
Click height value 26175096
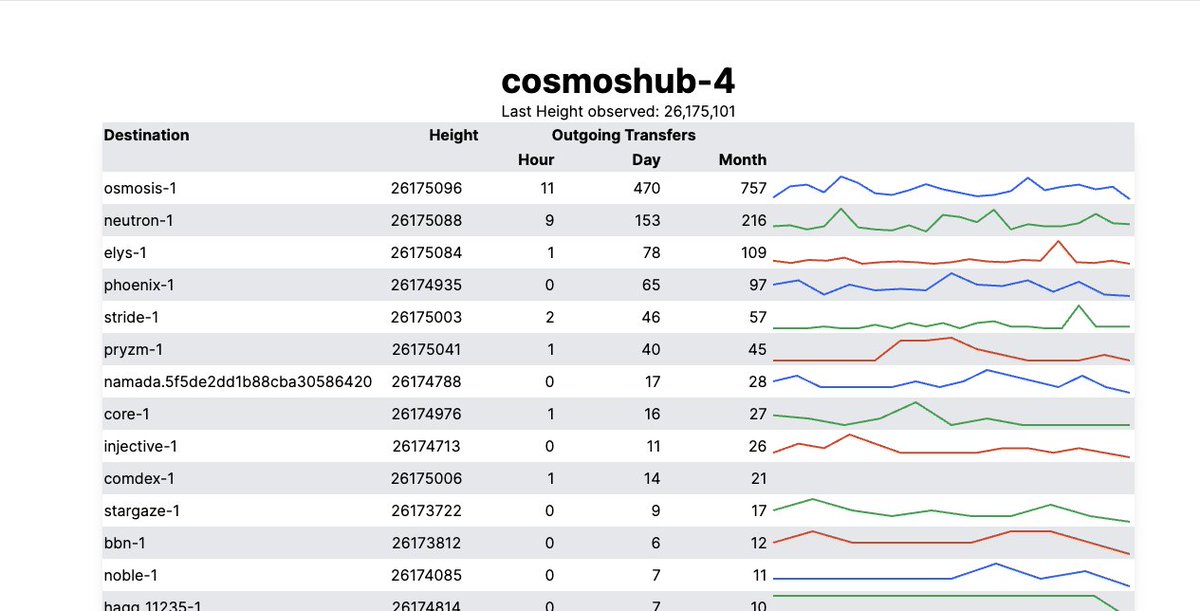[x=427, y=188]
